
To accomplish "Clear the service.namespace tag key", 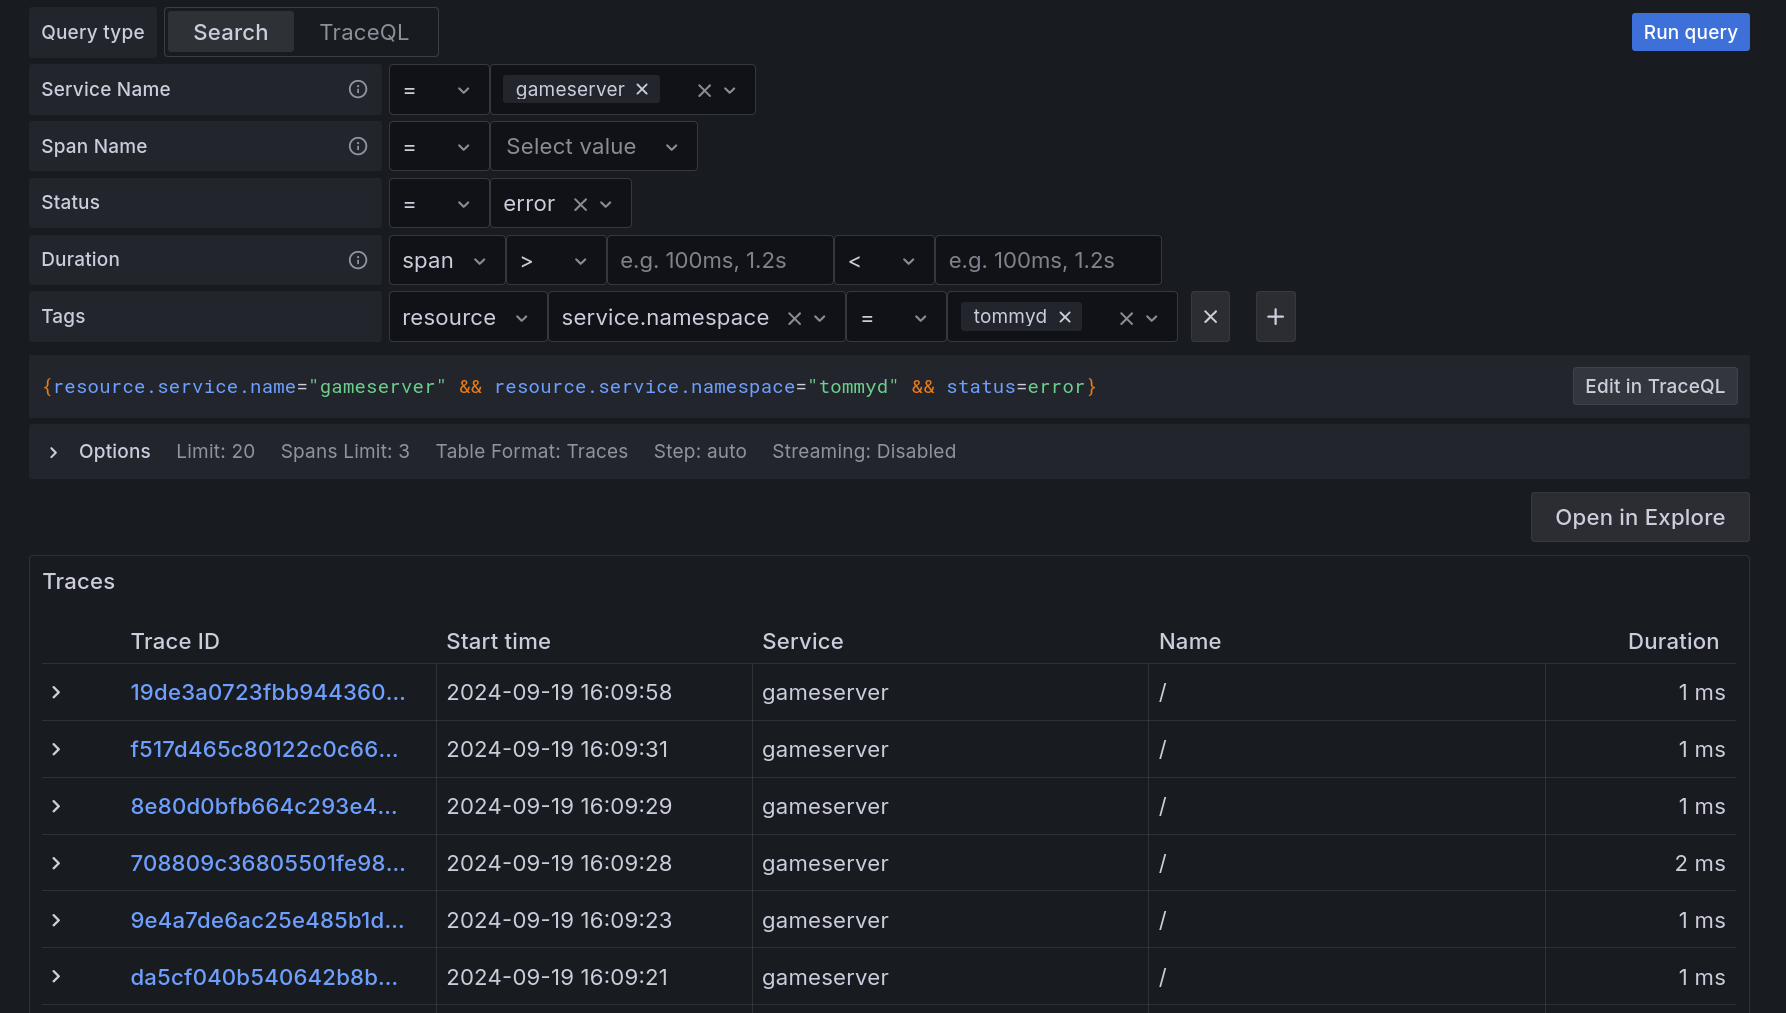I will point(794,318).
